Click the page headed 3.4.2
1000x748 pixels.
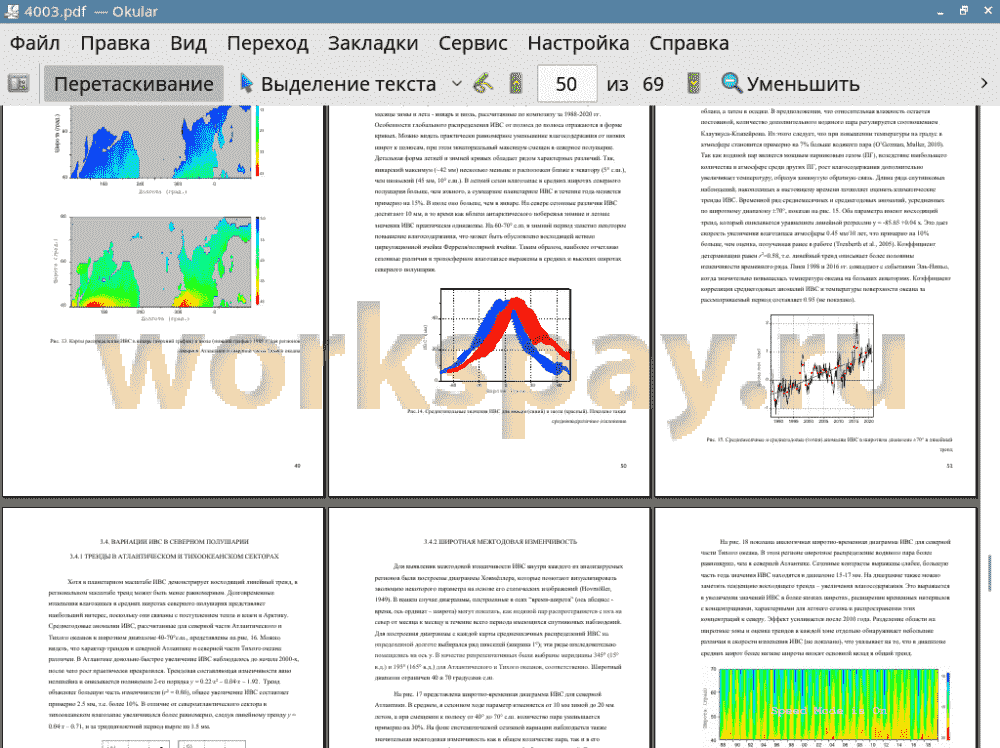point(489,628)
